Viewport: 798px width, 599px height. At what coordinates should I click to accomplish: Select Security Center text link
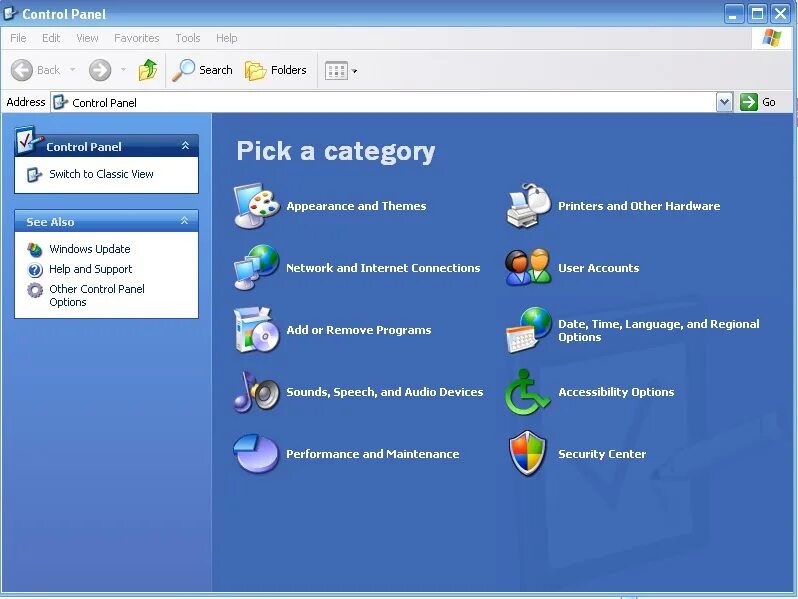[602, 454]
